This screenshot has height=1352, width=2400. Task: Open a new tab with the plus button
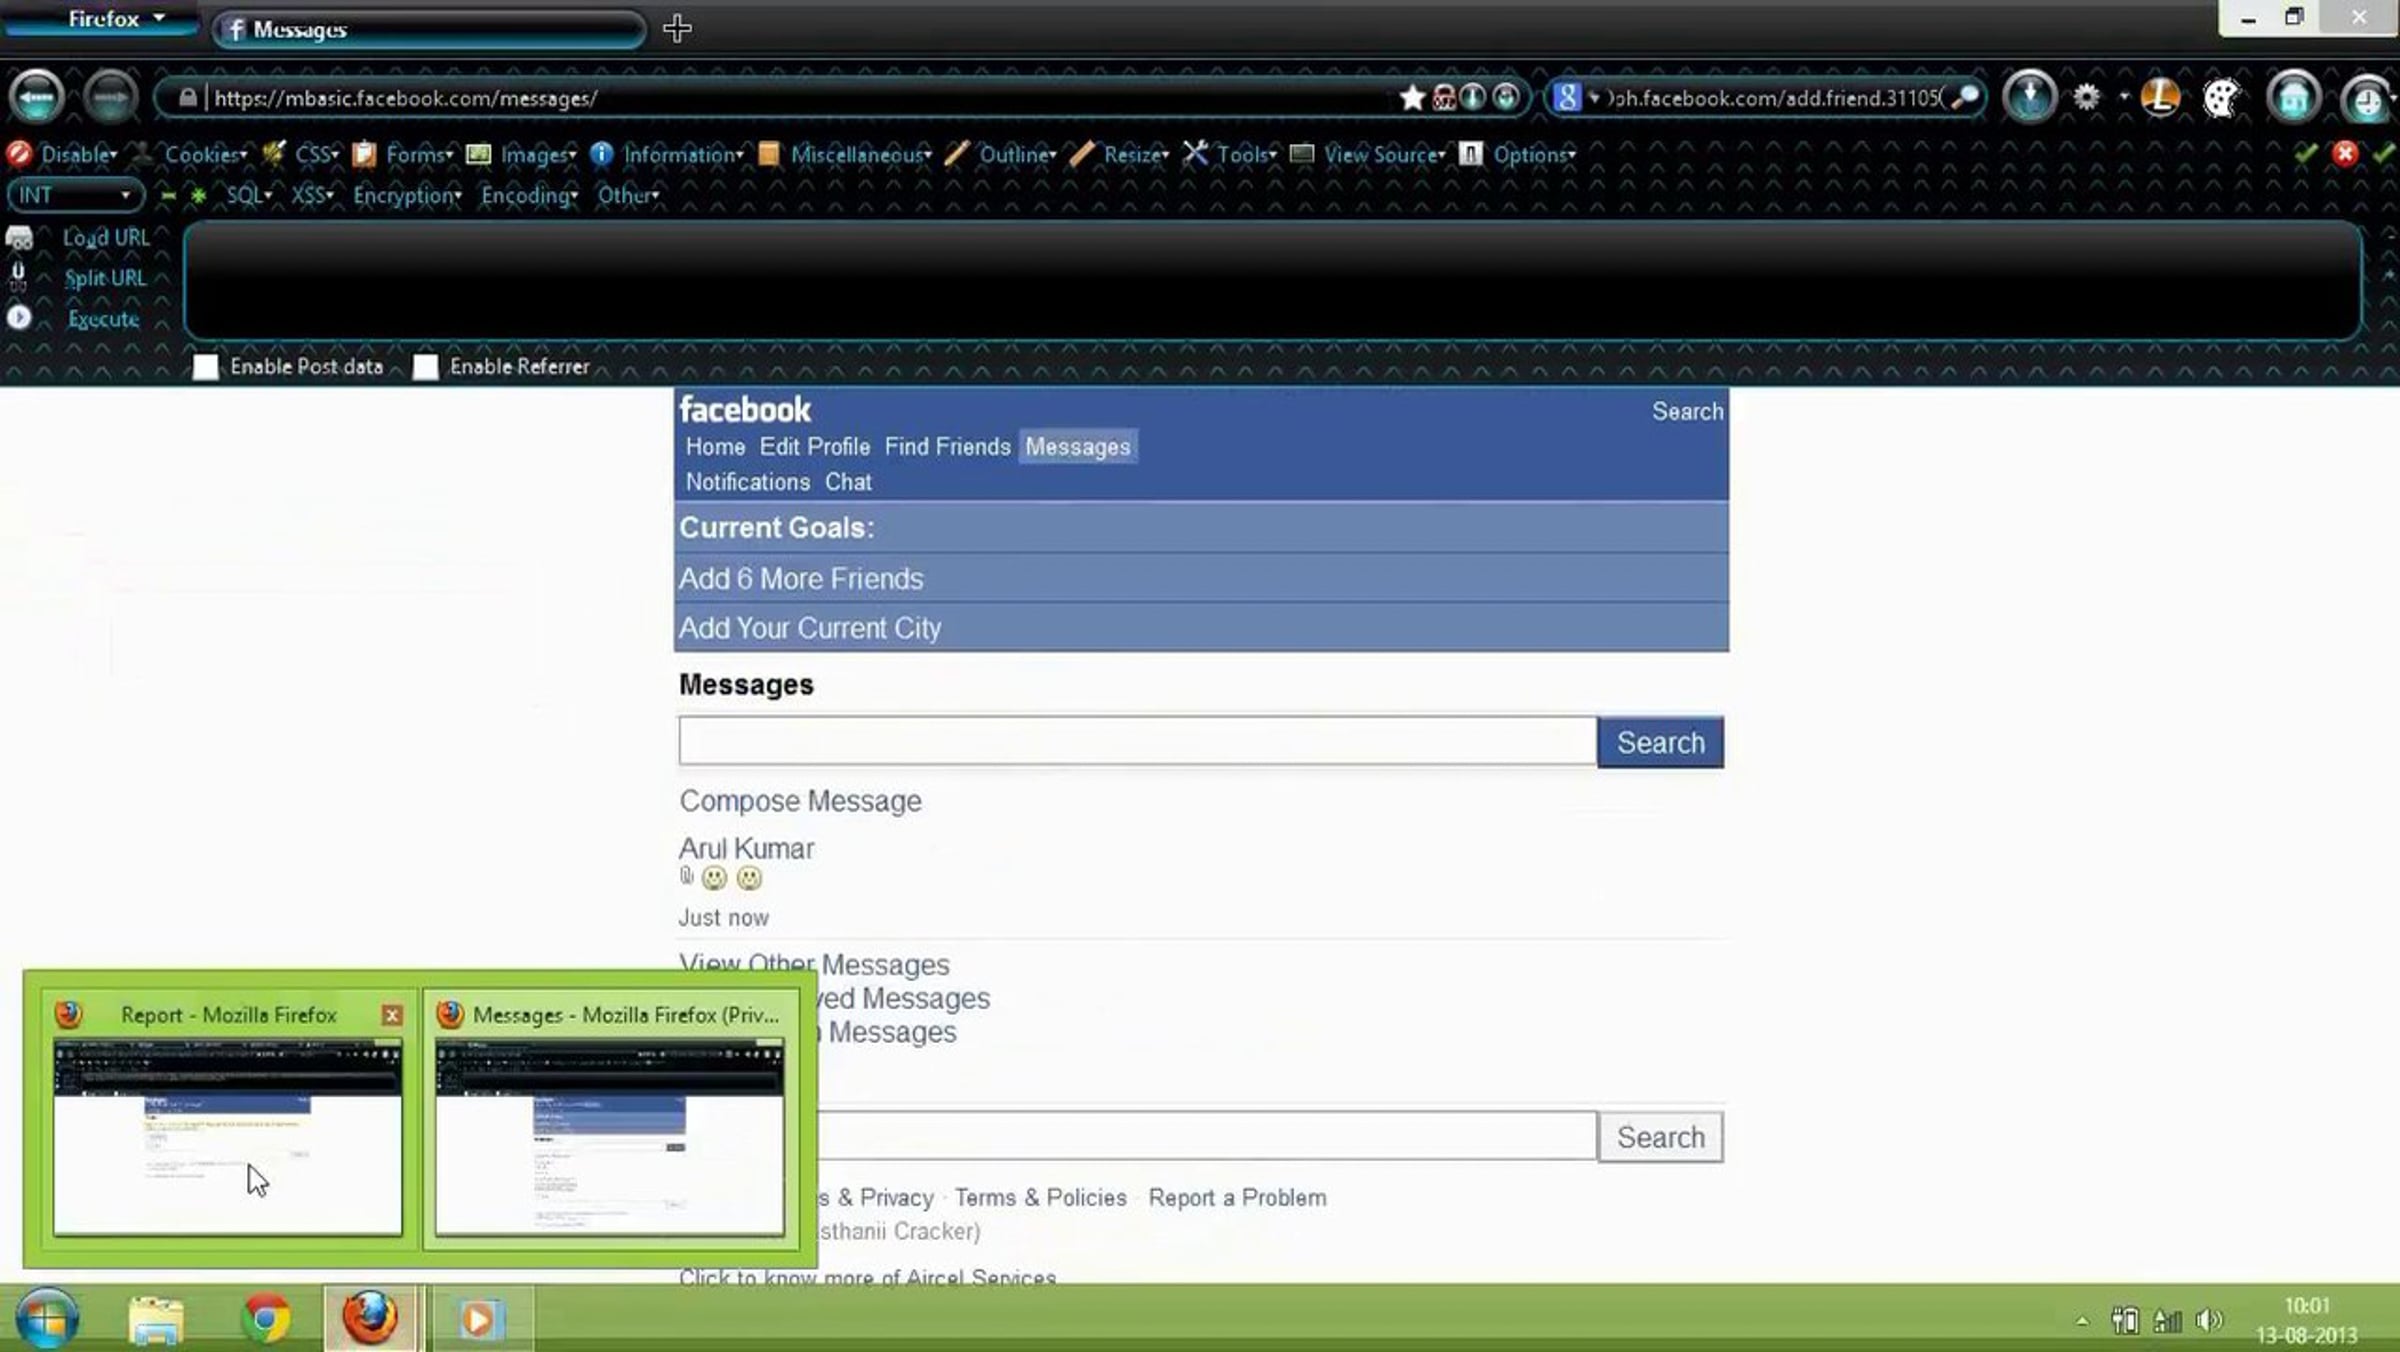click(677, 28)
